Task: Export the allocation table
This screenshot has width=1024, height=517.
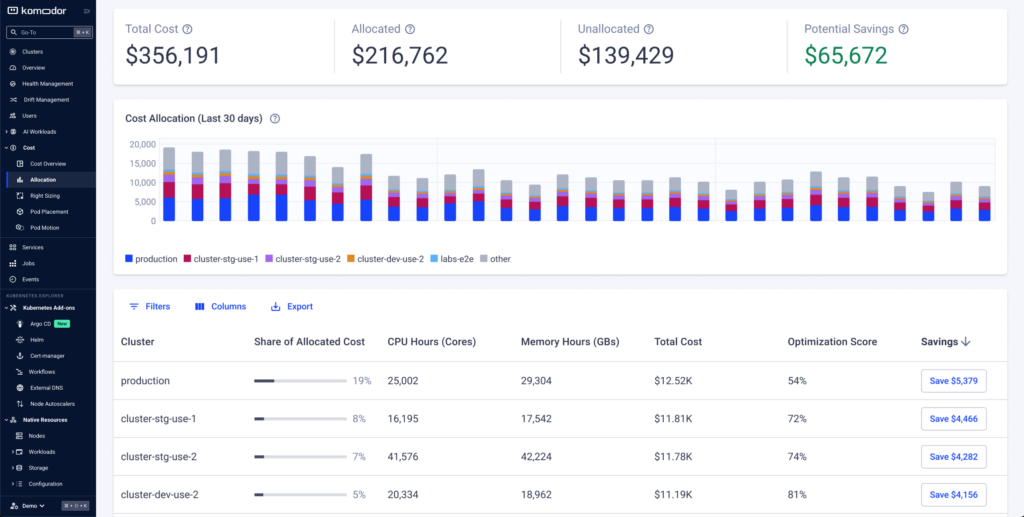Action: [x=292, y=306]
